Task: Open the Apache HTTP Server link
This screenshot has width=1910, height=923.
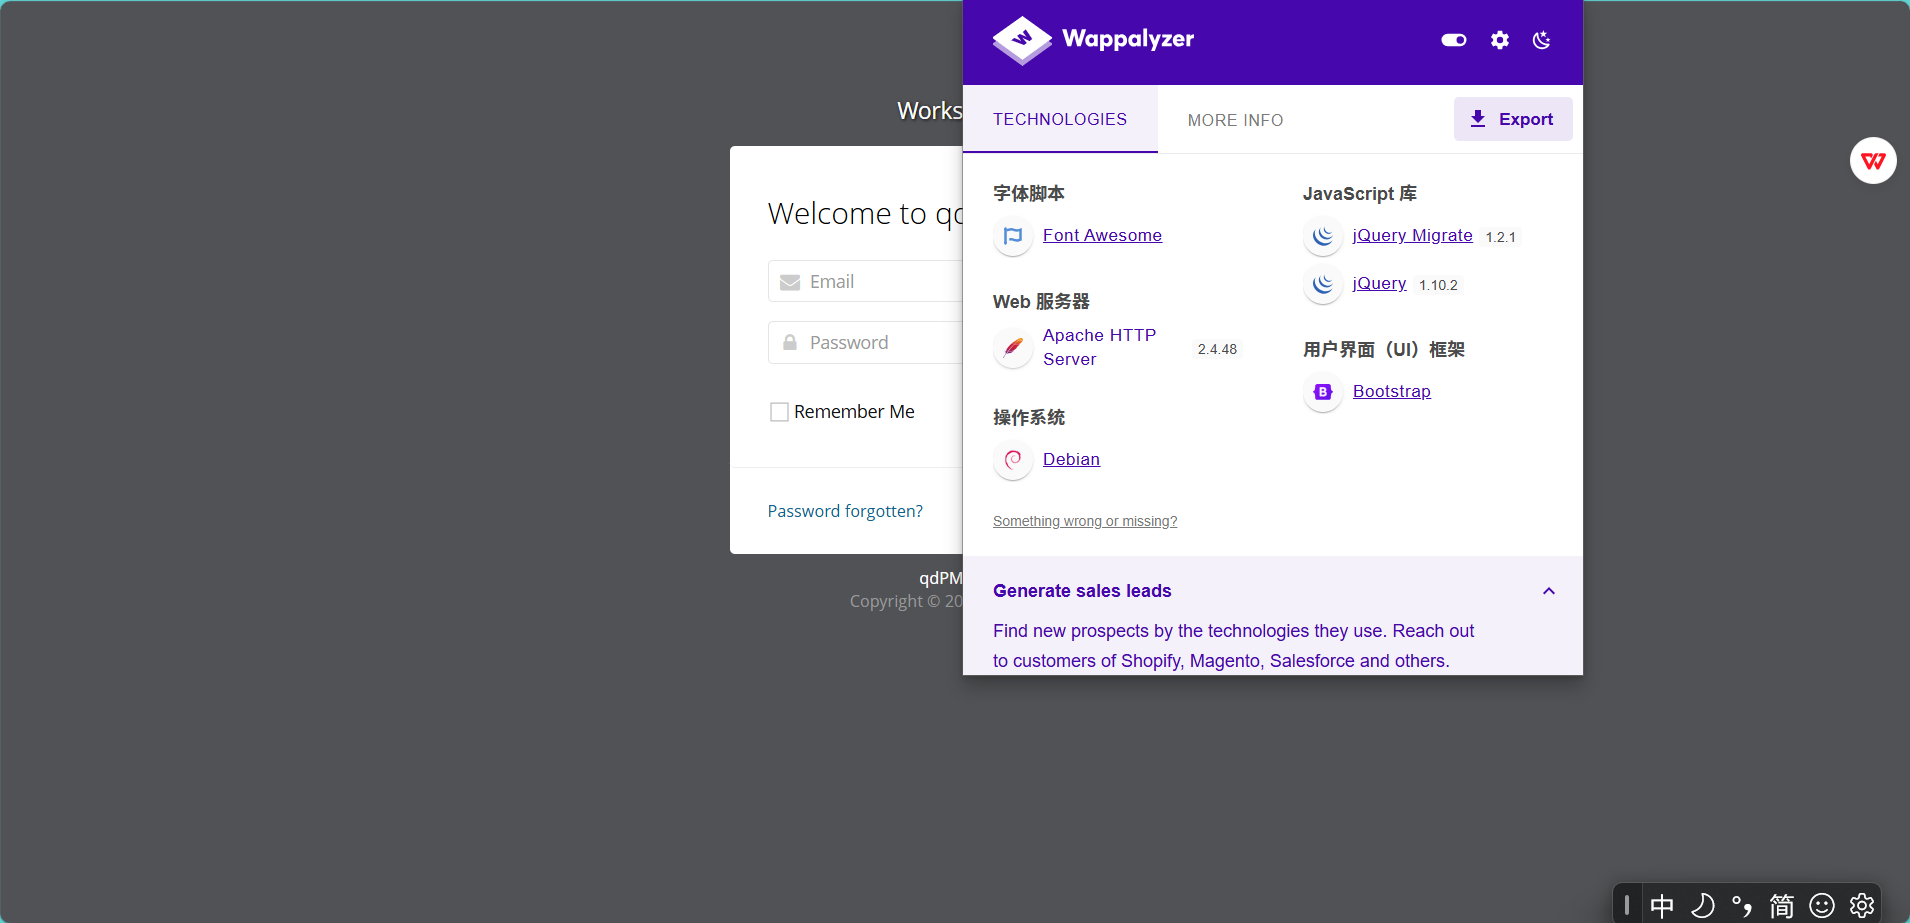Action: click(x=1099, y=347)
